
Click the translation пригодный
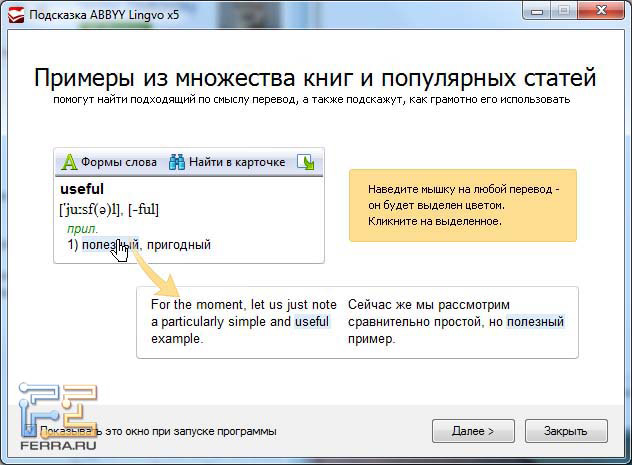tap(179, 245)
